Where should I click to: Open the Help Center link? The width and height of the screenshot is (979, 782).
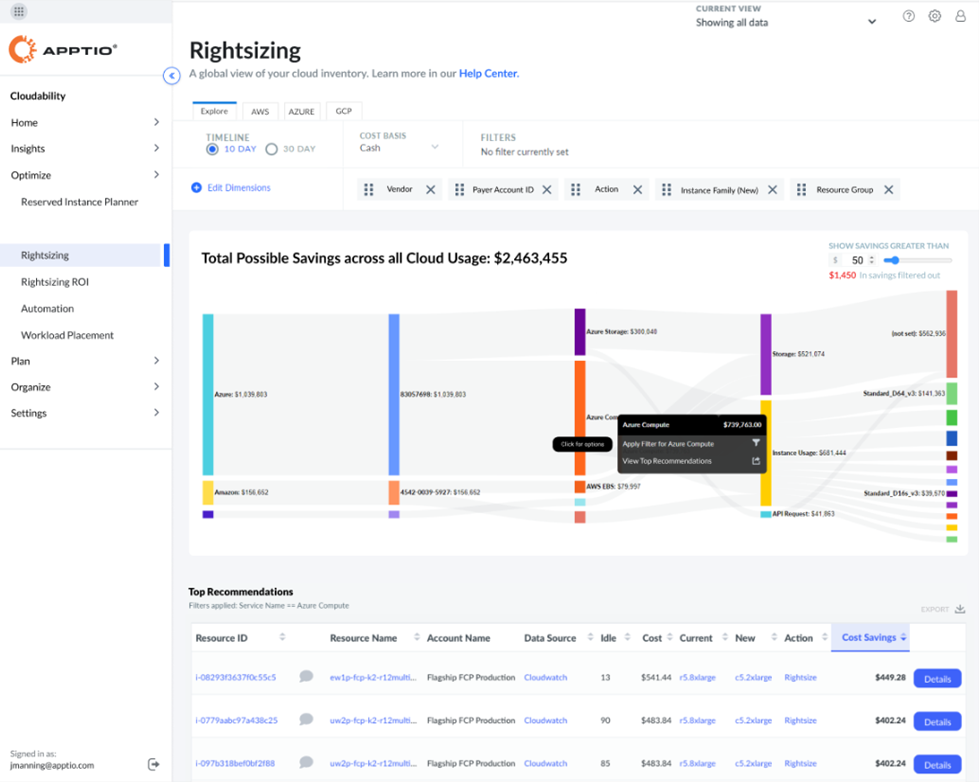click(488, 73)
